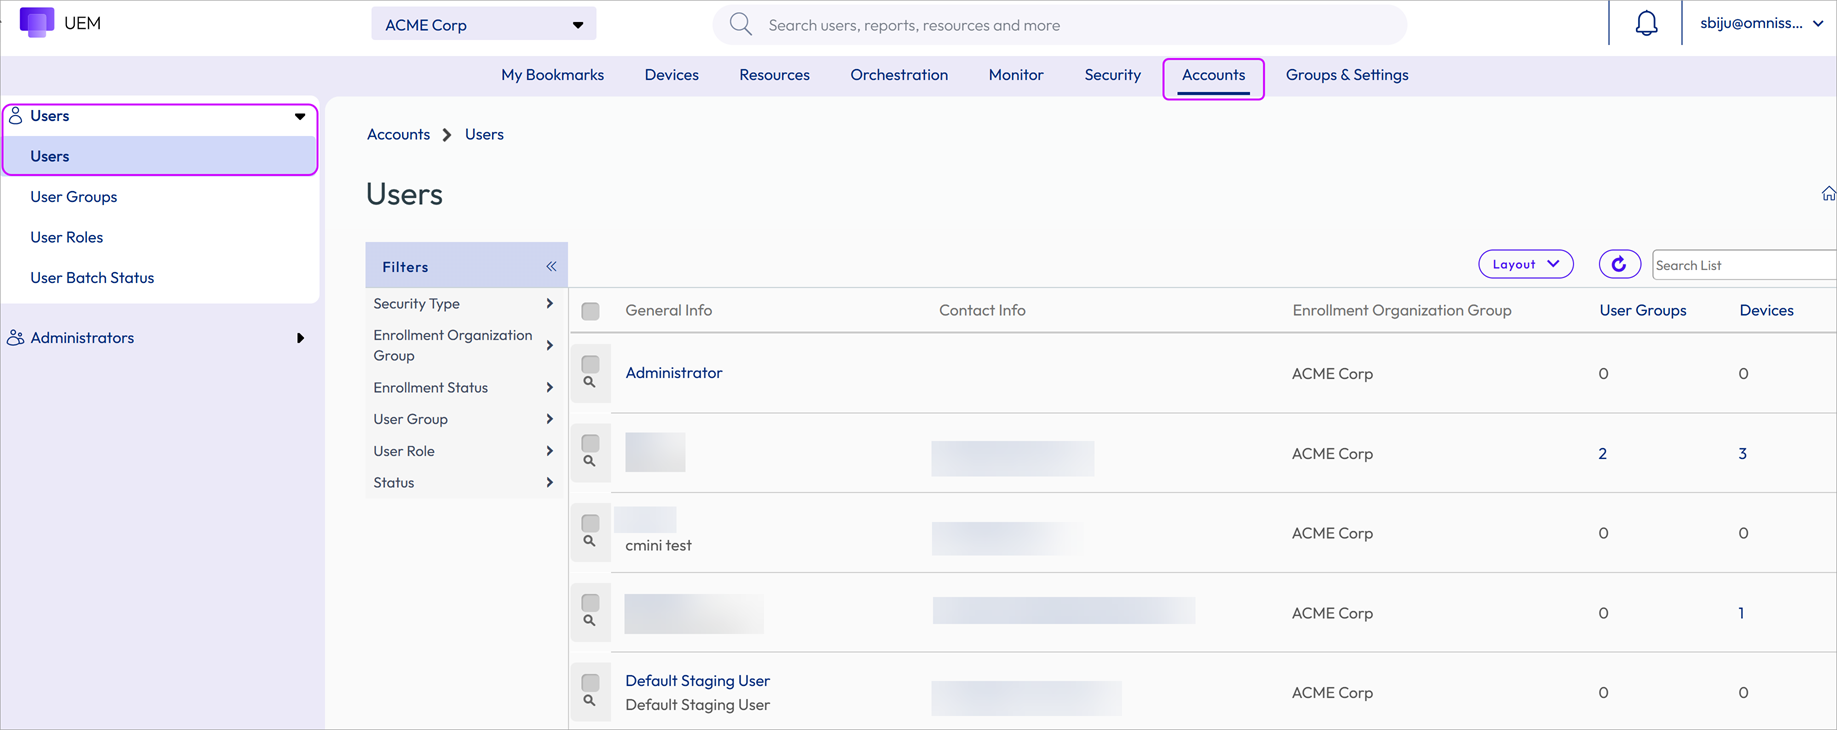1837x730 pixels.
Task: Open the Layout dropdown
Action: tap(1526, 264)
